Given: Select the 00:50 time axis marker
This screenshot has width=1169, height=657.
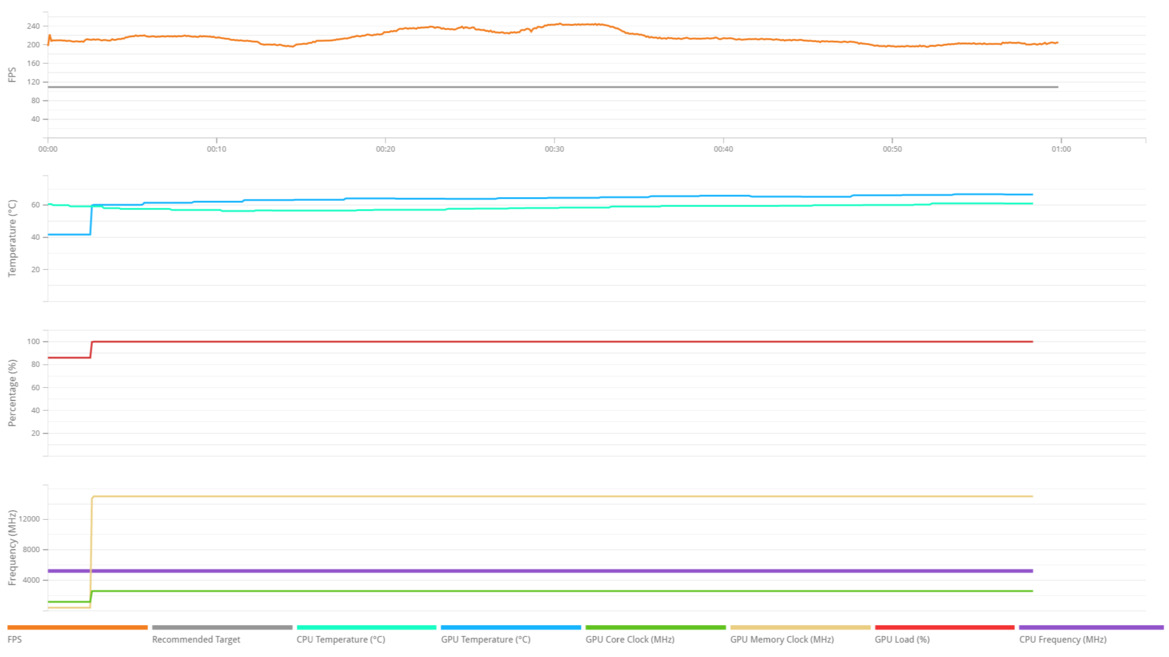Looking at the screenshot, I should (892, 149).
